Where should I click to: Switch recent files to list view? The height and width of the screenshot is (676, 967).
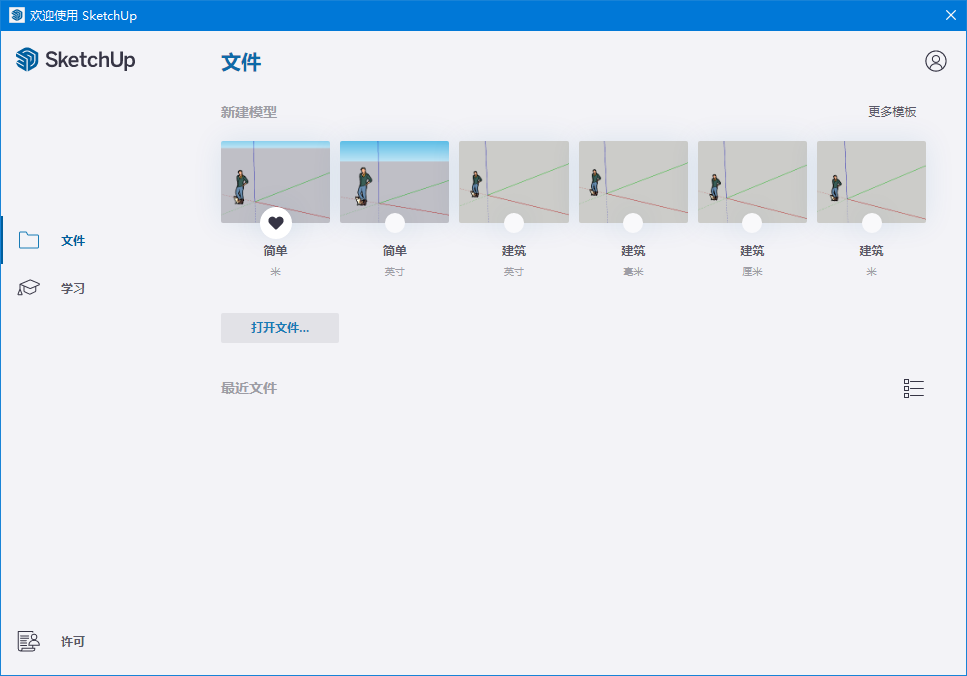913,388
